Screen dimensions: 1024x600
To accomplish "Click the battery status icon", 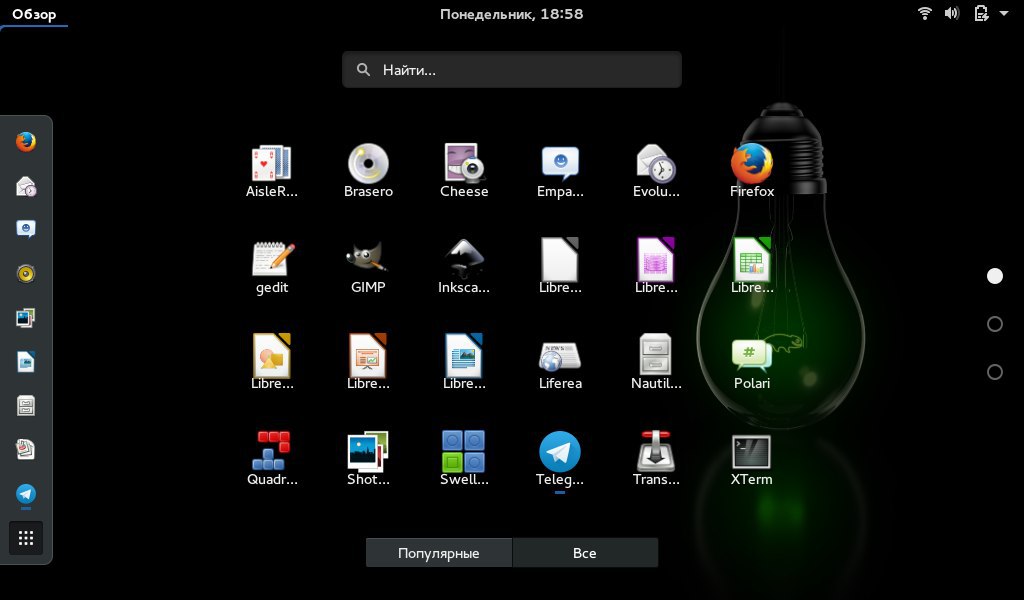I will click(x=981, y=13).
